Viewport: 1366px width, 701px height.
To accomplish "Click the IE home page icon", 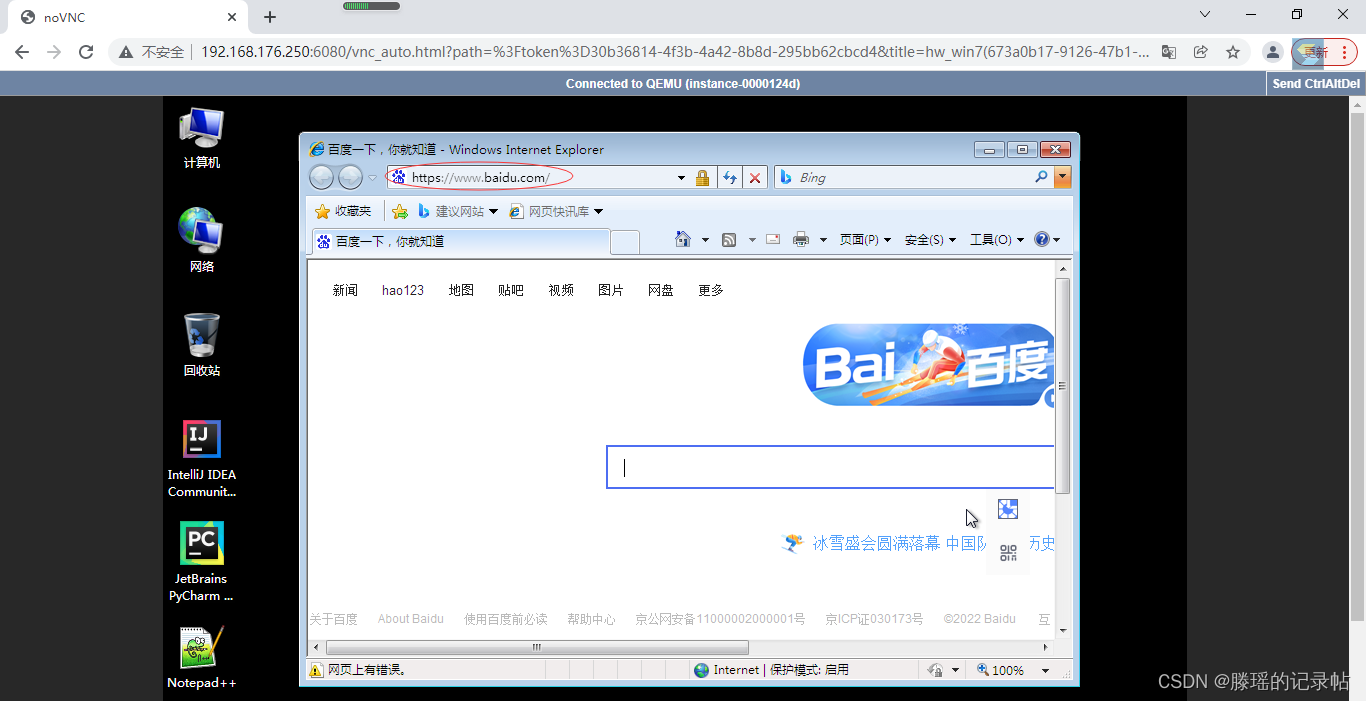I will pyautogui.click(x=683, y=239).
